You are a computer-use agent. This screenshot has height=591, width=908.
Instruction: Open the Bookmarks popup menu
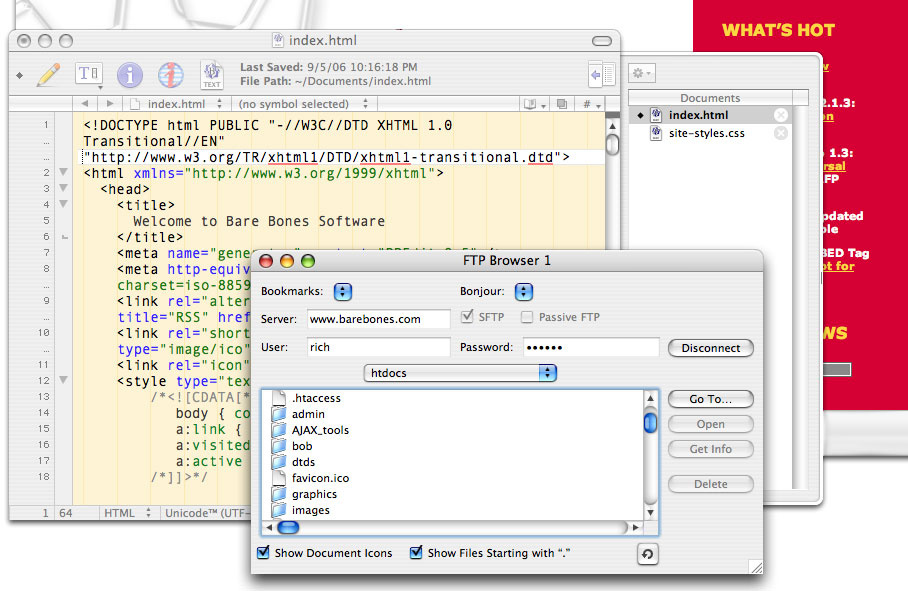pos(343,292)
